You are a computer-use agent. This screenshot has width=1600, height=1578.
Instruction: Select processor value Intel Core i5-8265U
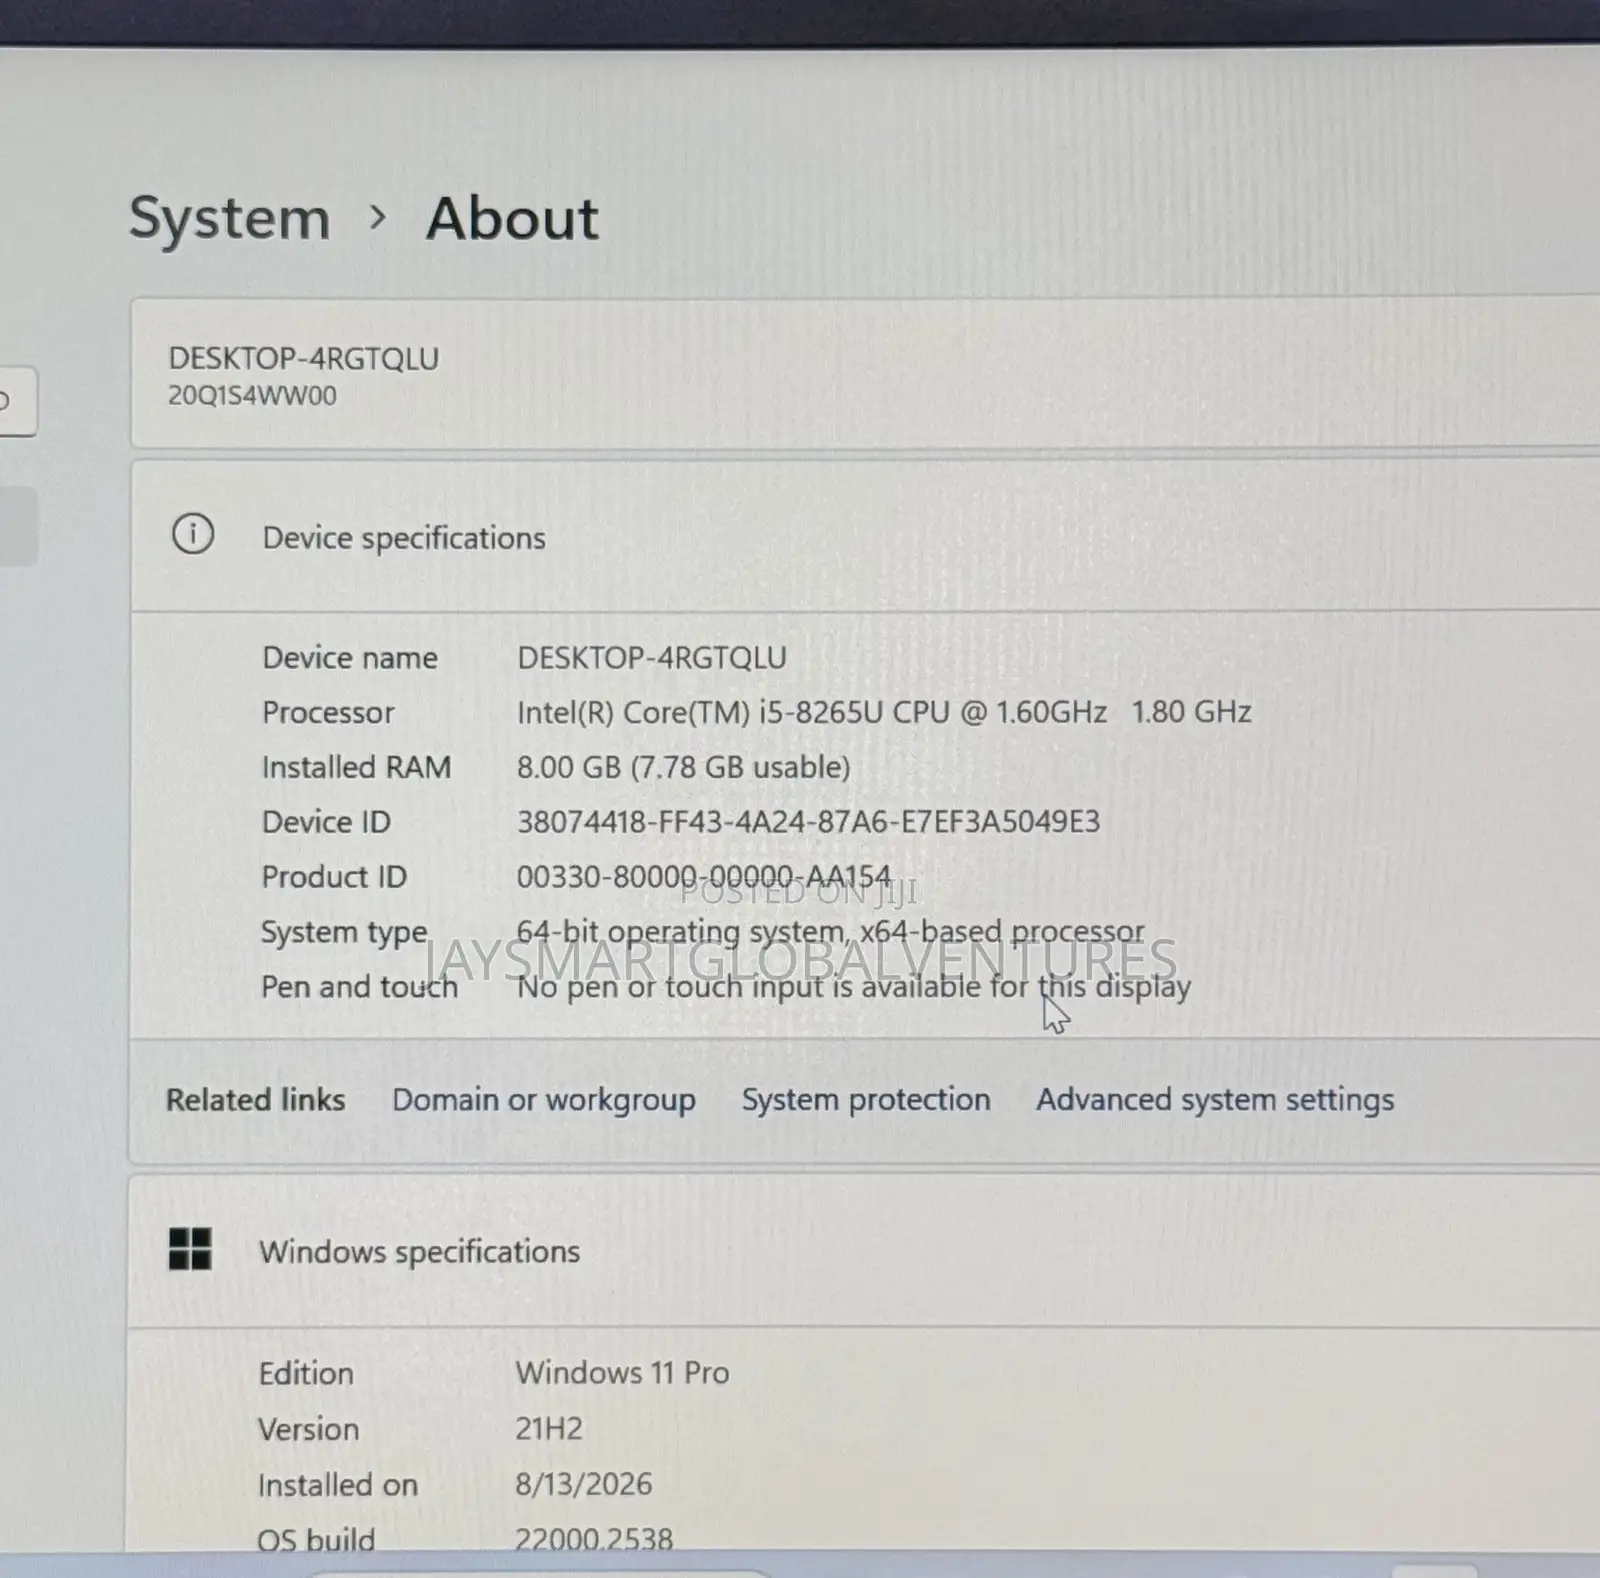pyautogui.click(x=884, y=712)
